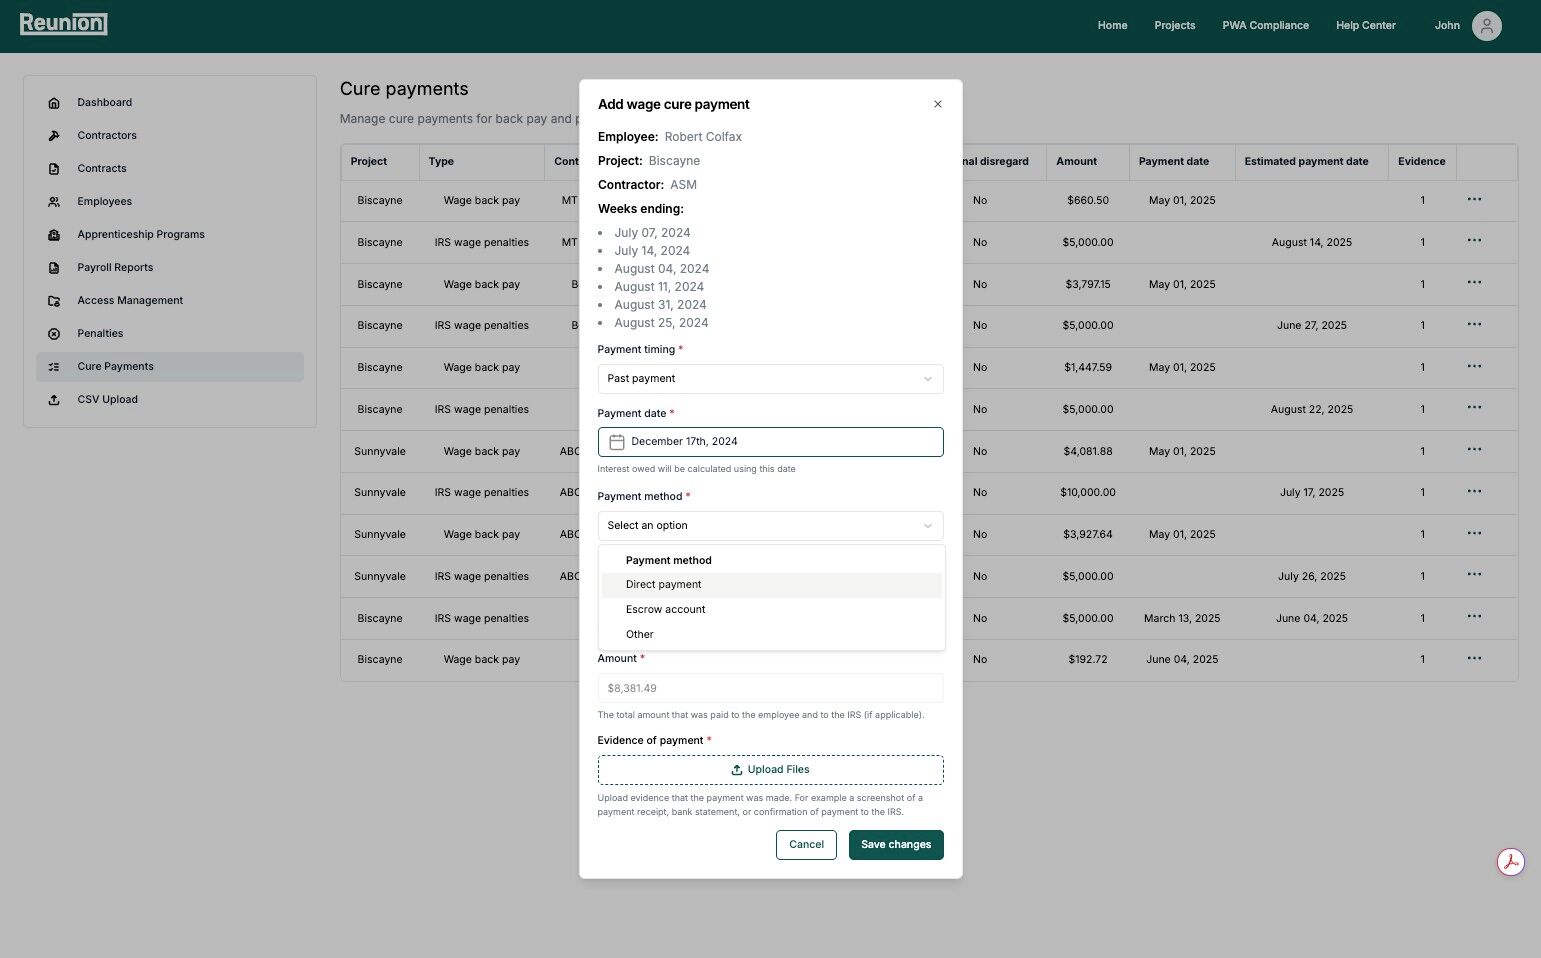Select Direct payment from the Payment method list
This screenshot has height=958, width=1541.
click(663, 584)
